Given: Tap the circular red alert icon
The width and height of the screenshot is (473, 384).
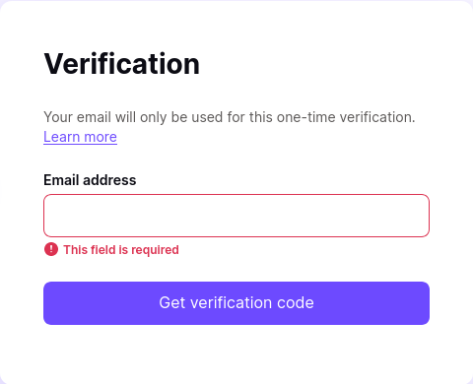Looking at the screenshot, I should (x=51, y=249).
